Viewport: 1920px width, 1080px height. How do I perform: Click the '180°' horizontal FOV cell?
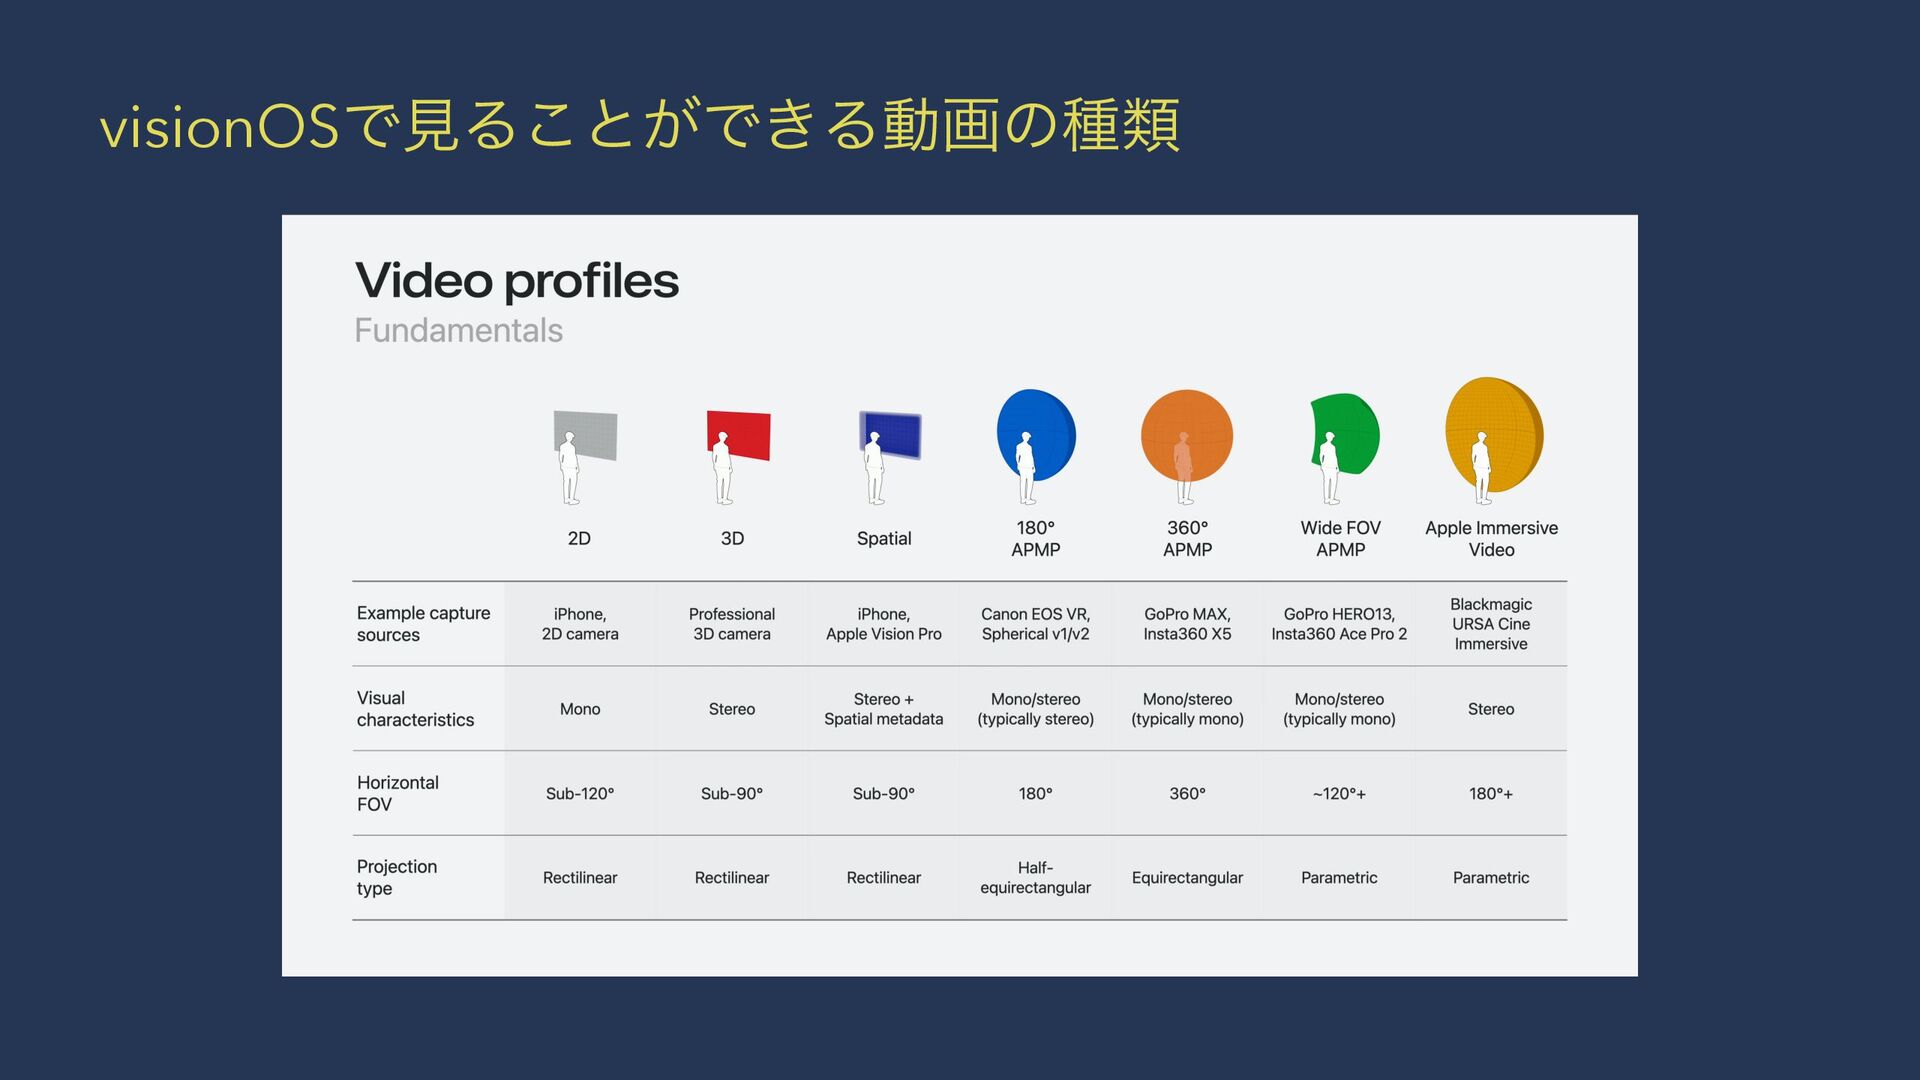(x=1036, y=794)
